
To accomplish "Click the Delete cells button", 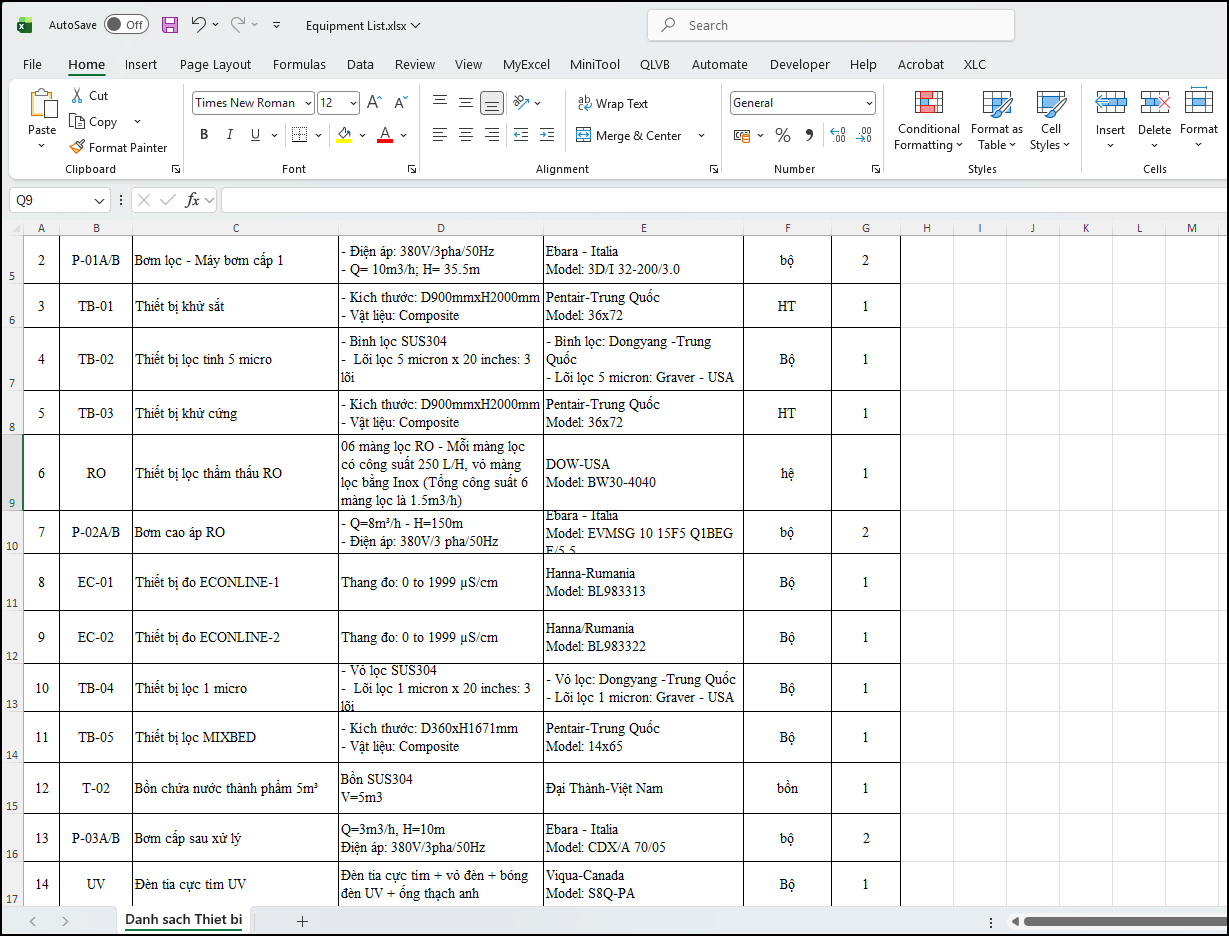I will pos(1154,120).
